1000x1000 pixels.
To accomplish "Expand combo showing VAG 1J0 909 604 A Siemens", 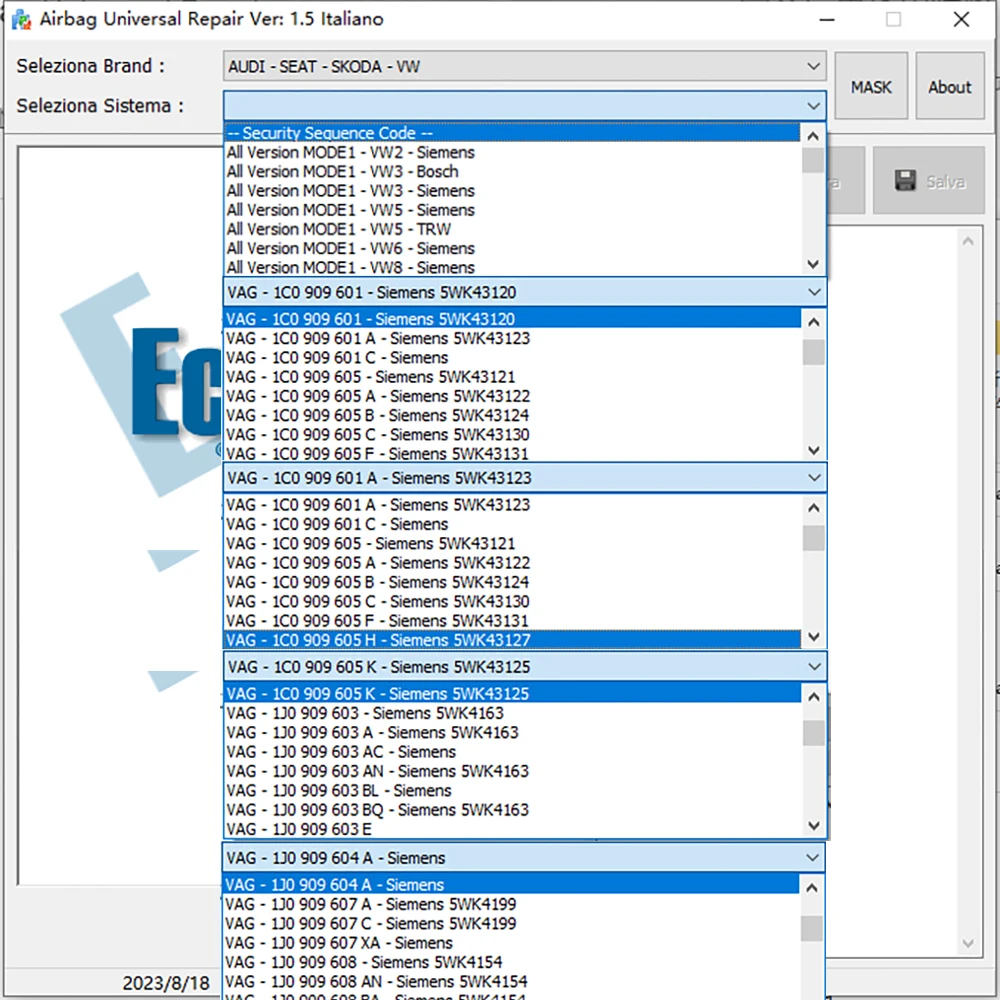I will click(x=523, y=858).
